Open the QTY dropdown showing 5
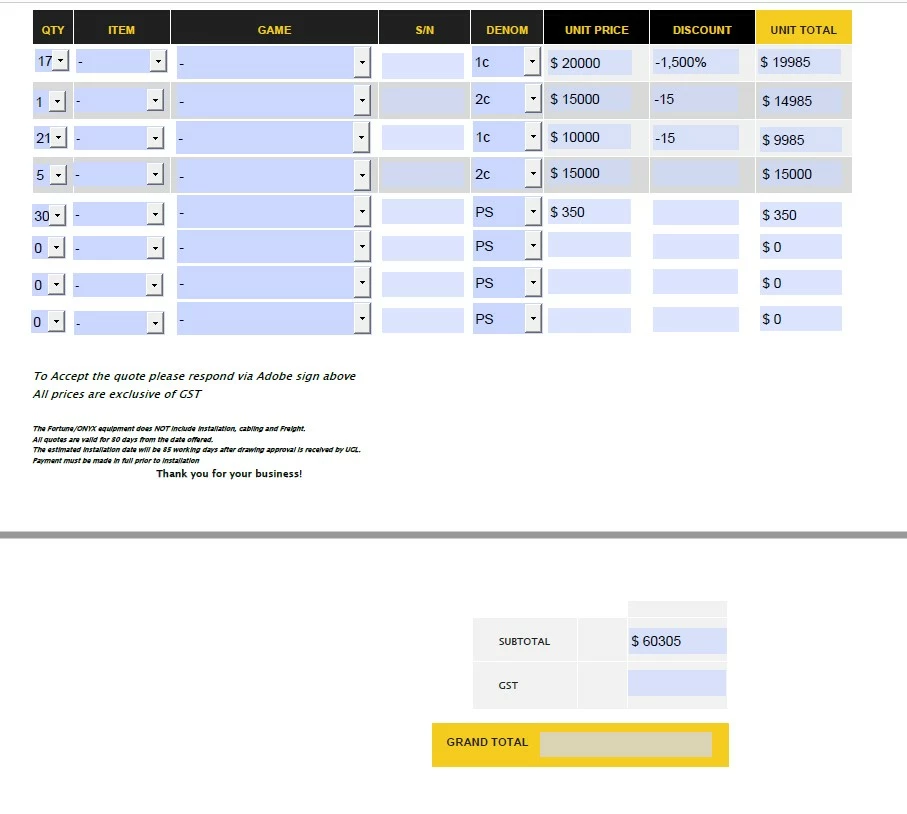This screenshot has height=814, width=907. click(x=58, y=175)
